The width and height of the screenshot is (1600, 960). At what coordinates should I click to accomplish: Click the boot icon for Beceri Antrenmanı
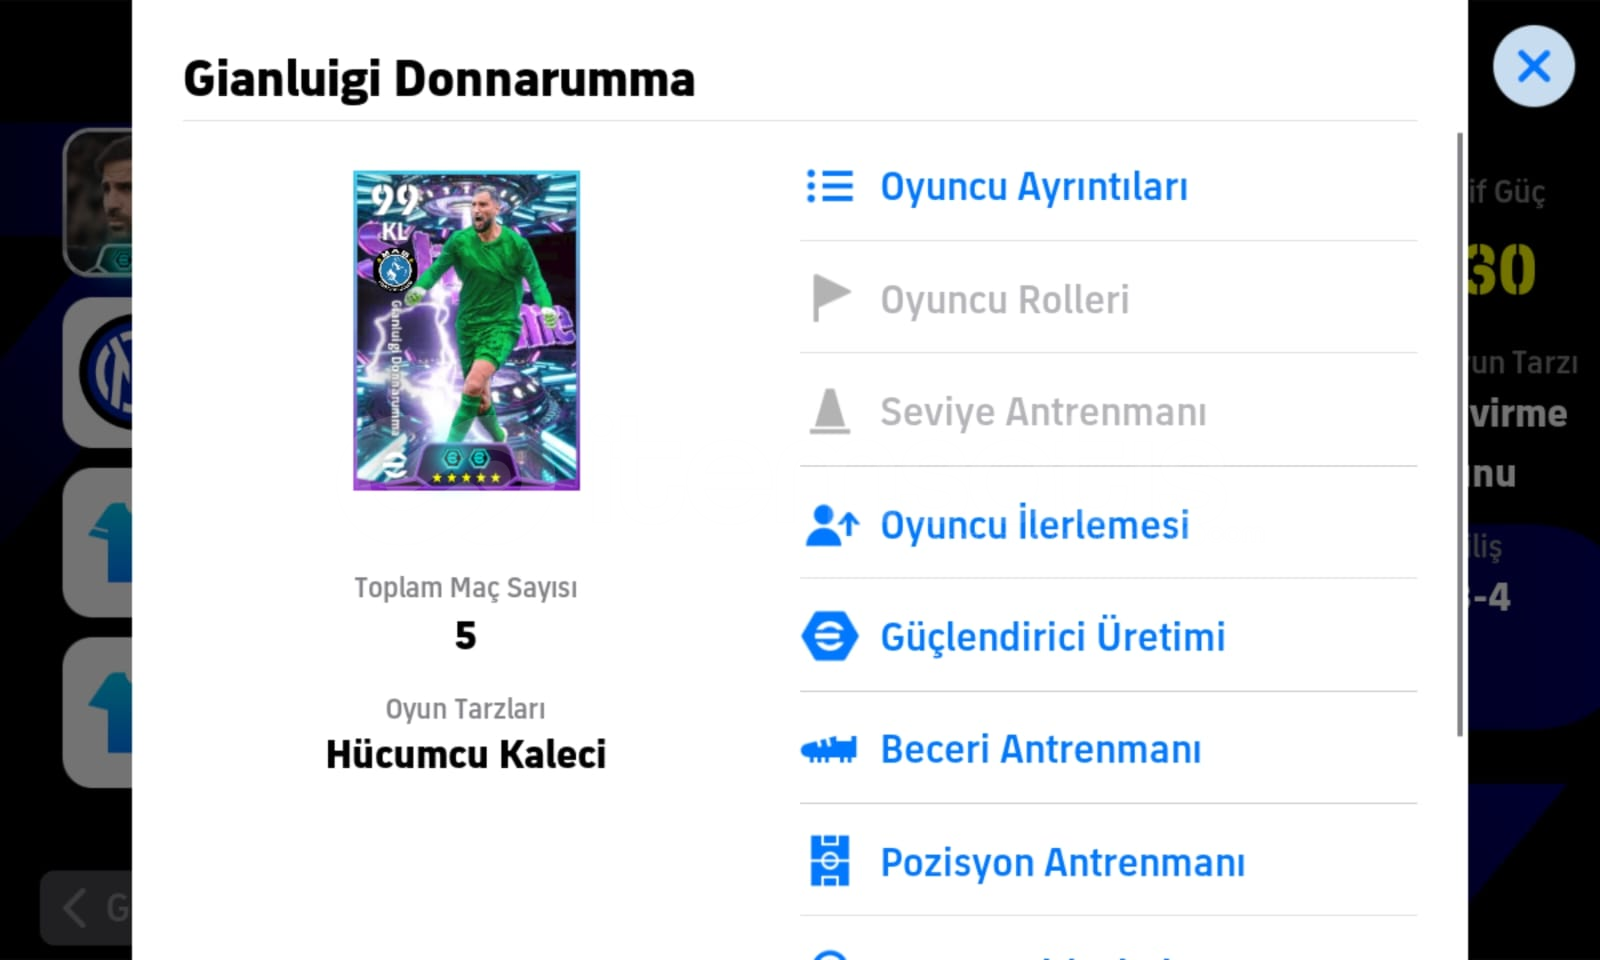(829, 749)
